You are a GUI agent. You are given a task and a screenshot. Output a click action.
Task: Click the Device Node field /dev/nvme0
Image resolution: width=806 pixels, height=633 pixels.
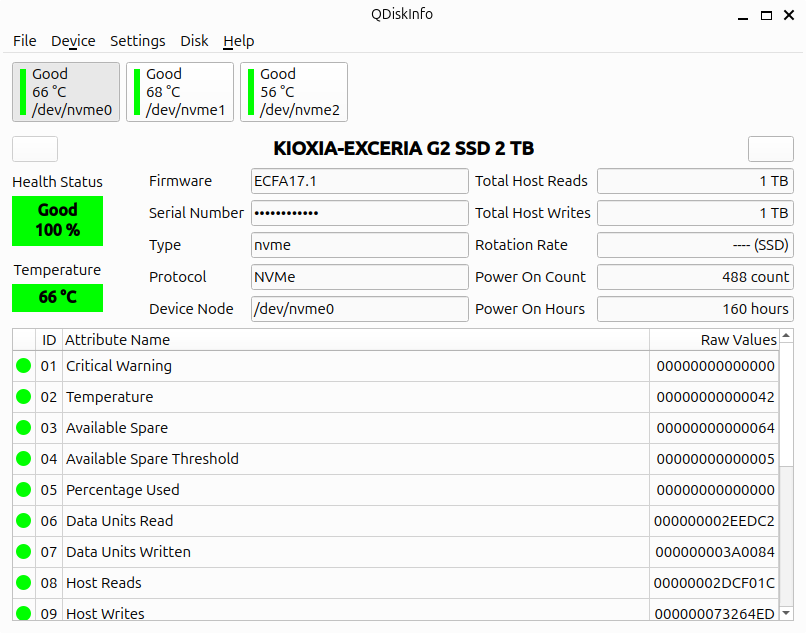[360, 309]
